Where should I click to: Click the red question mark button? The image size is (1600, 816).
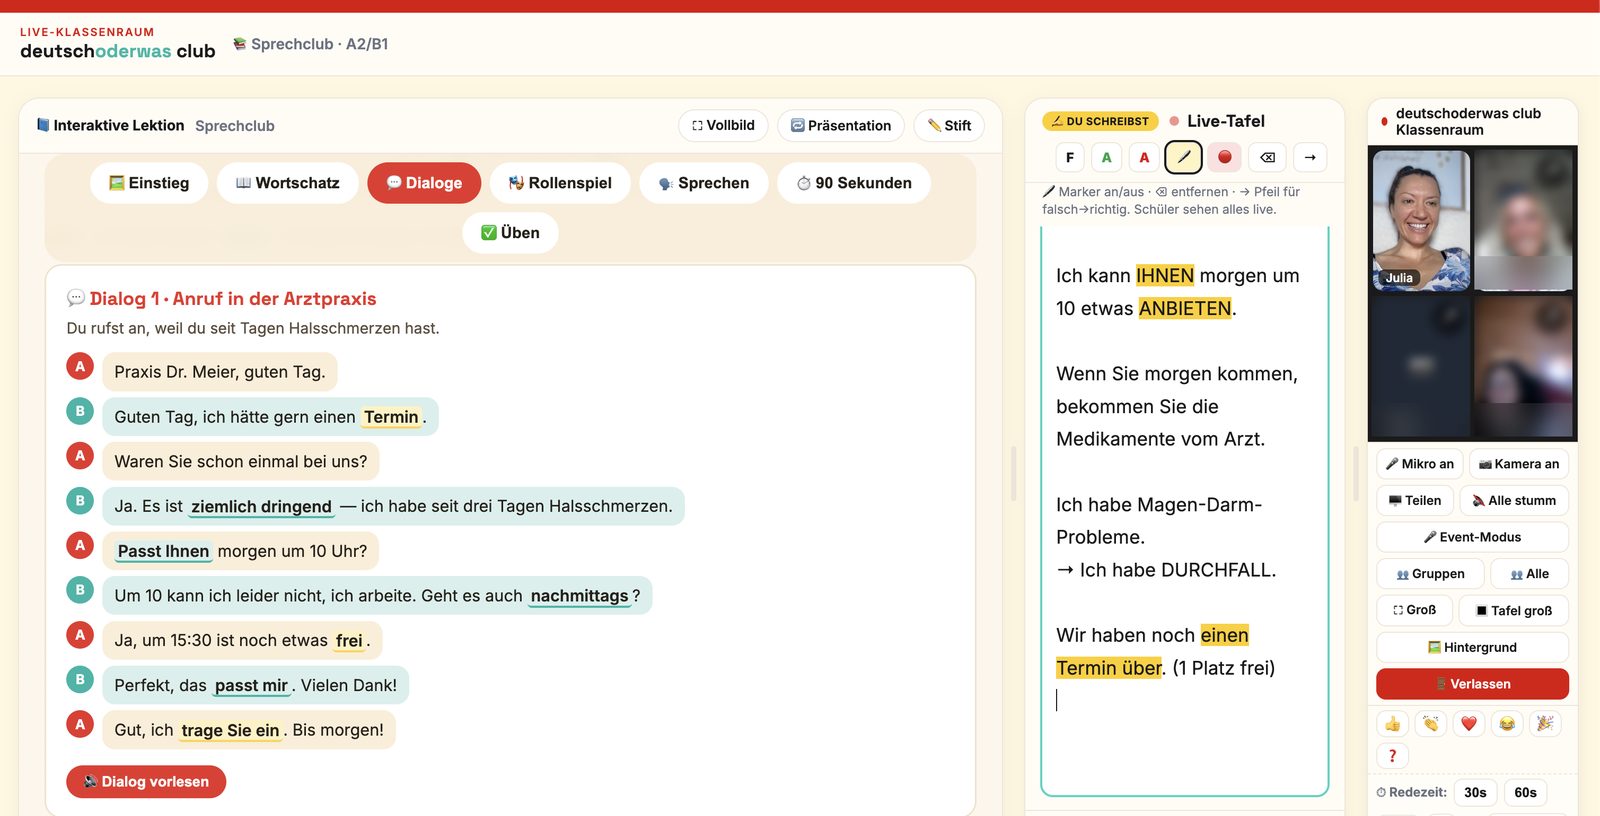click(1393, 756)
